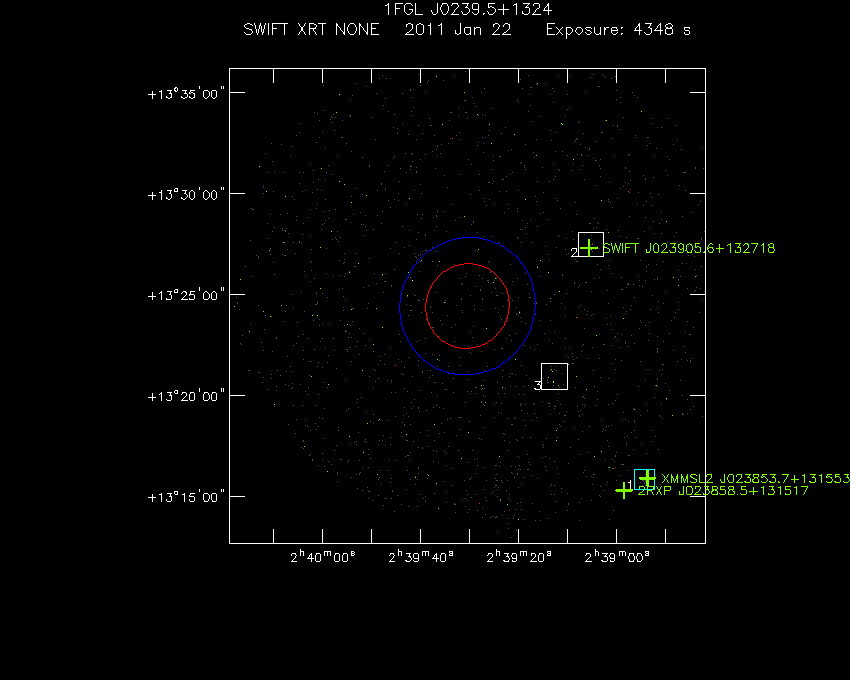Click the right ascension label 2h40m00s

pos(323,557)
